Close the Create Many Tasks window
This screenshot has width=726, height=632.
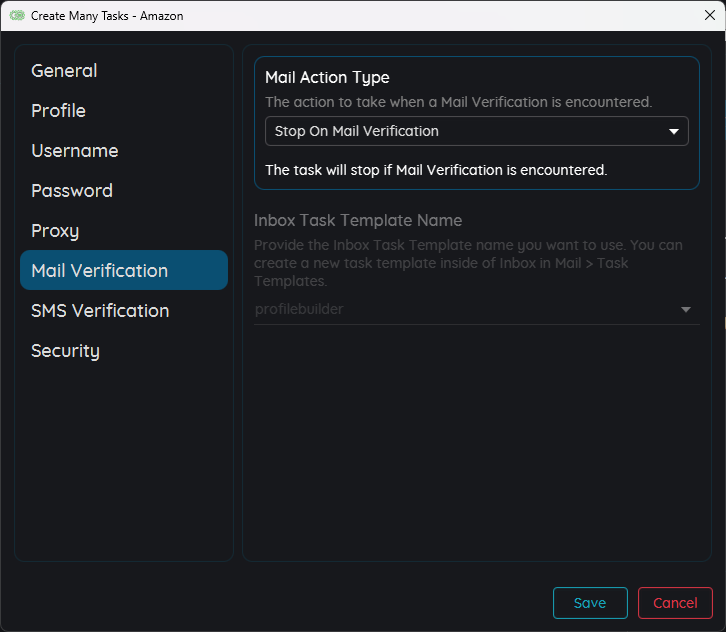point(710,16)
